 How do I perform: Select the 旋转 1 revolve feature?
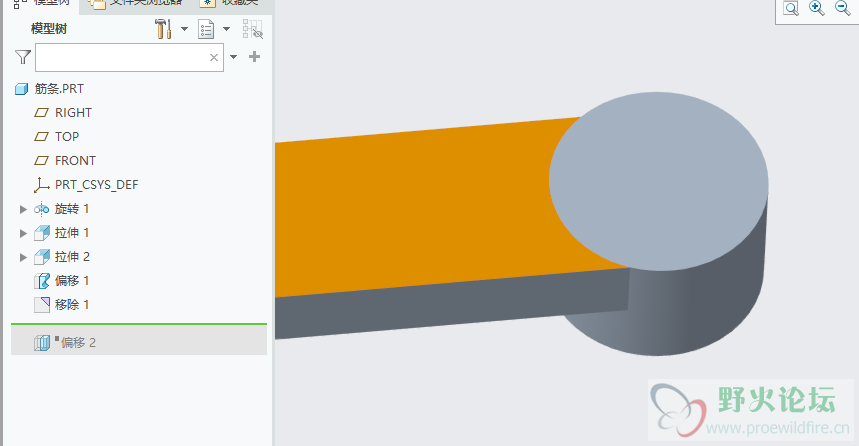click(72, 209)
